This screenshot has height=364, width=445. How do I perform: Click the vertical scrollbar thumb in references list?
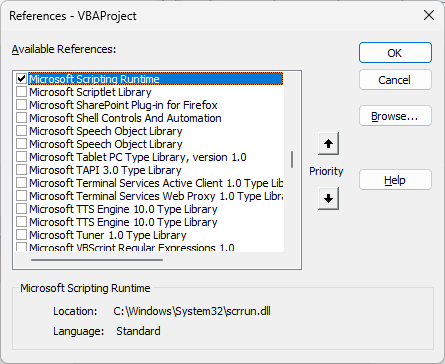(292, 159)
